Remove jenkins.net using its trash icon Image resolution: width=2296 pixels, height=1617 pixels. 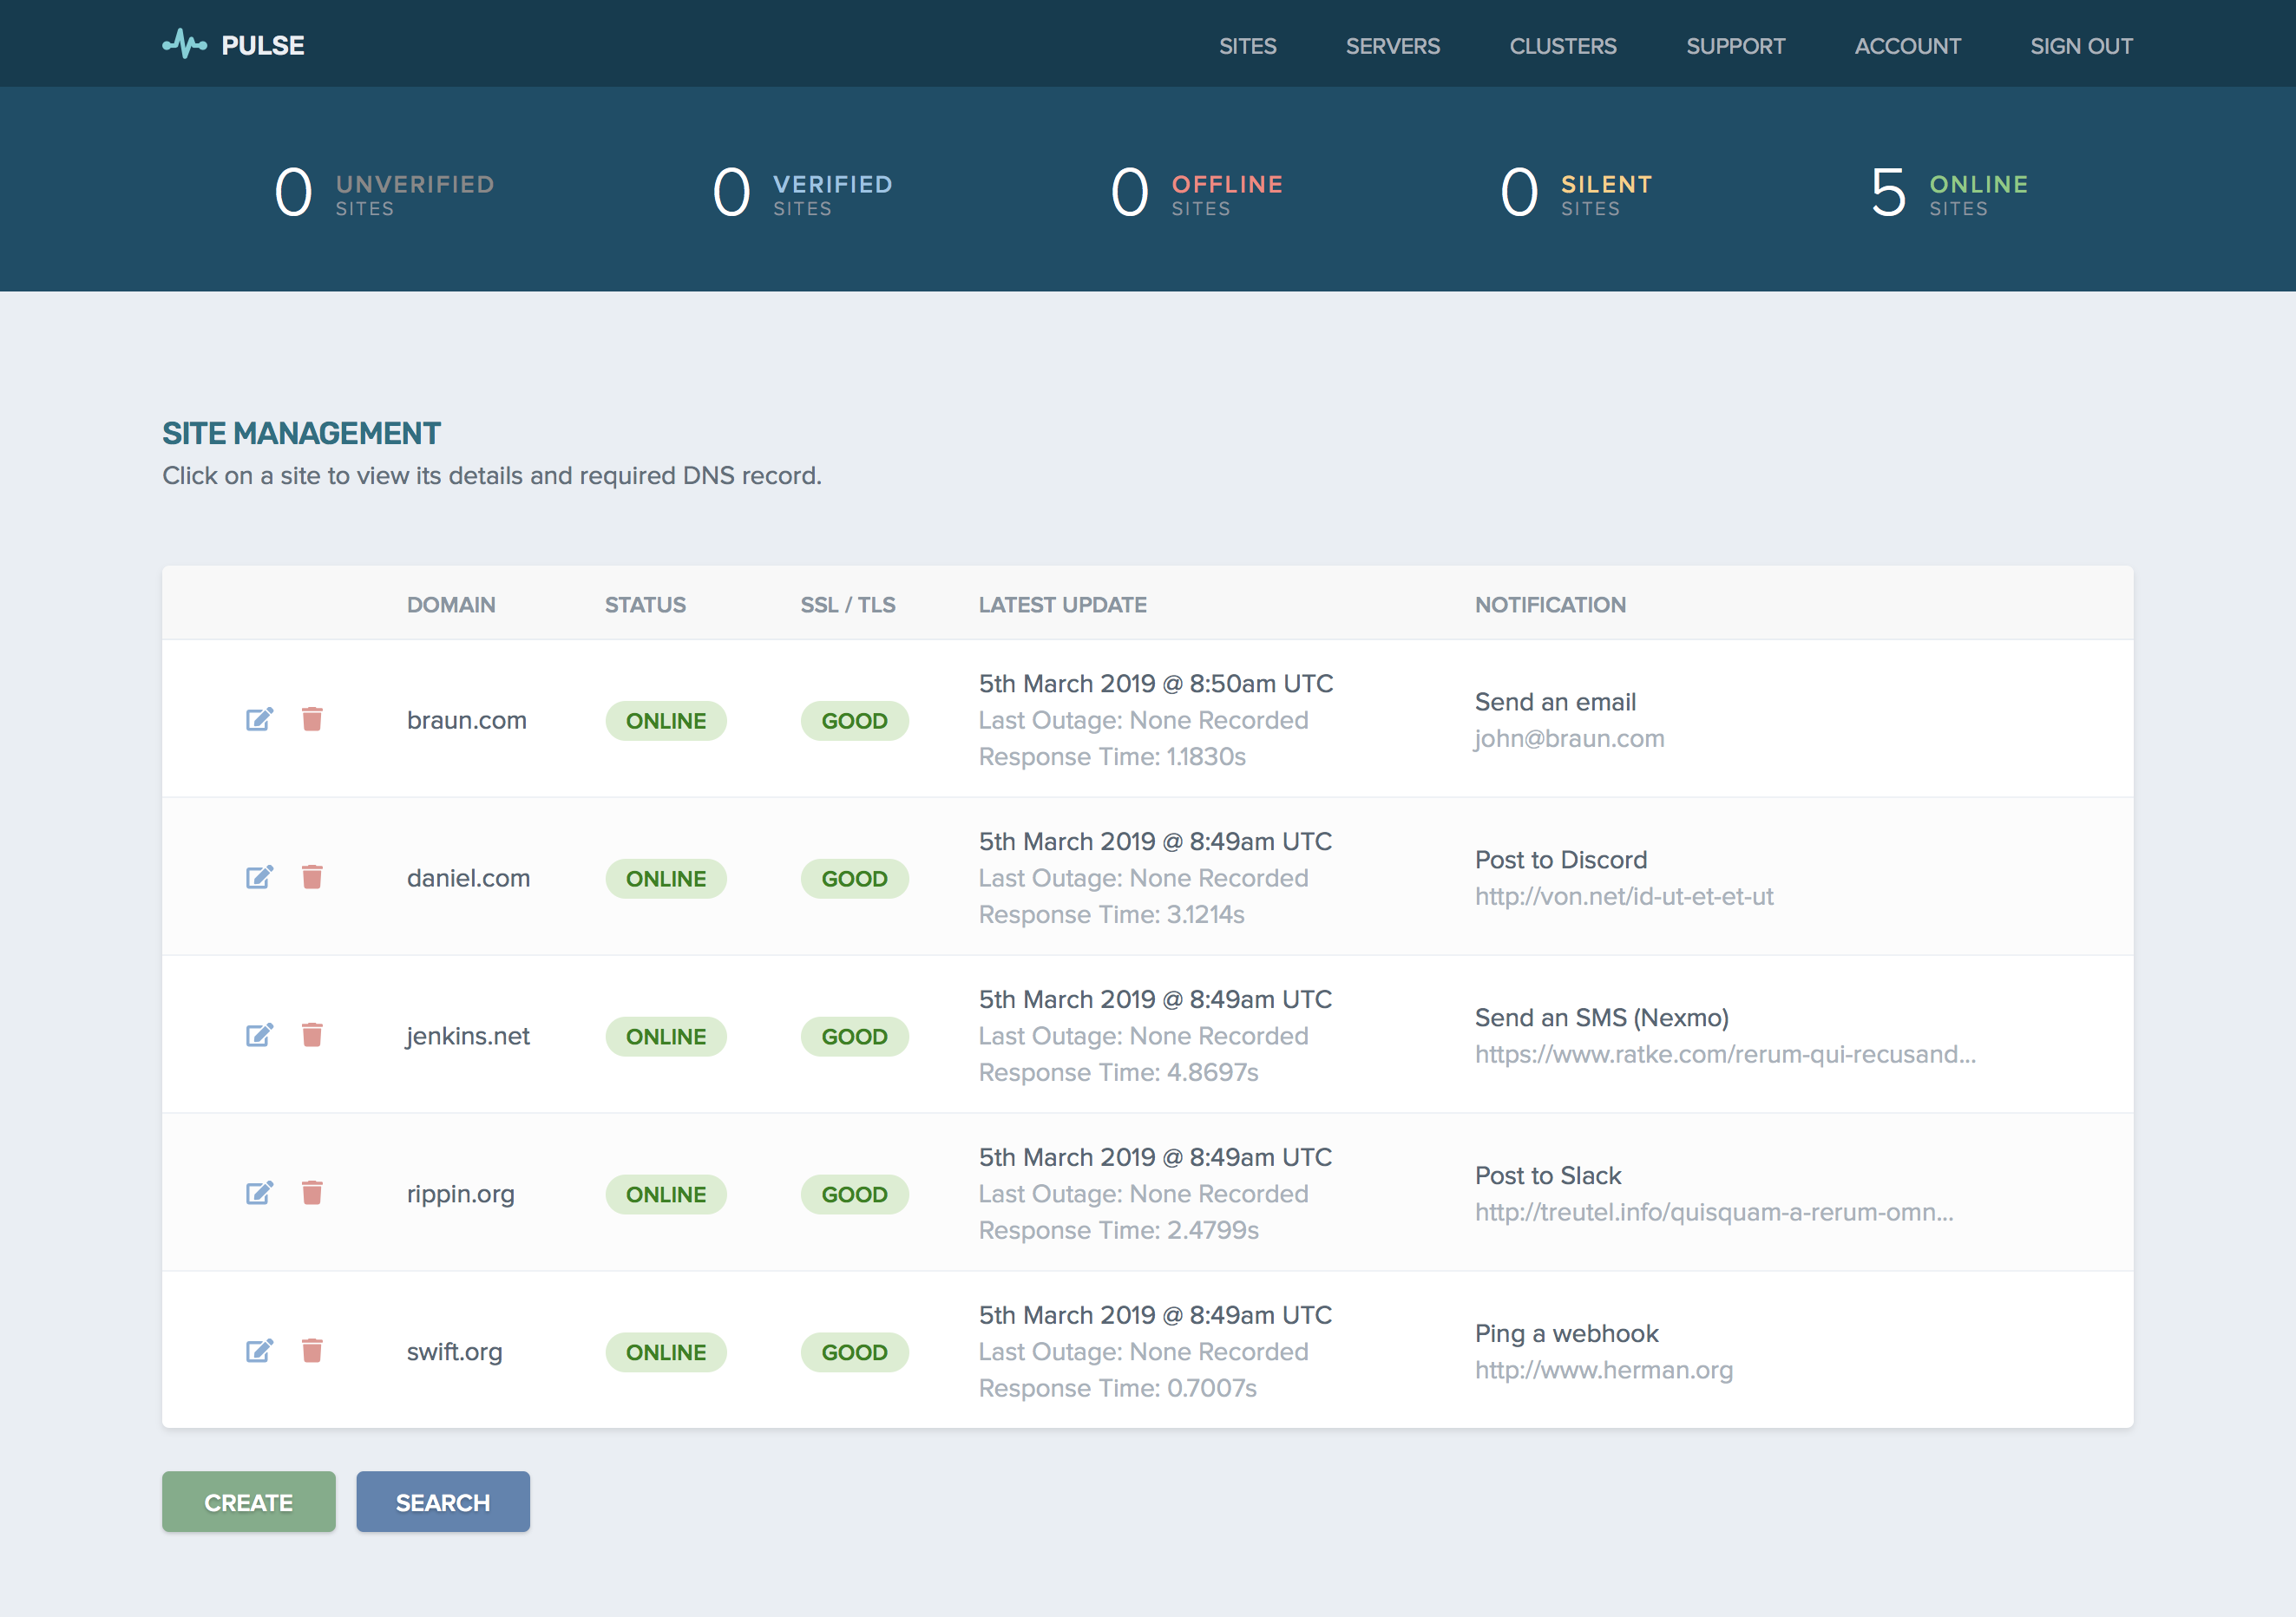click(312, 1036)
